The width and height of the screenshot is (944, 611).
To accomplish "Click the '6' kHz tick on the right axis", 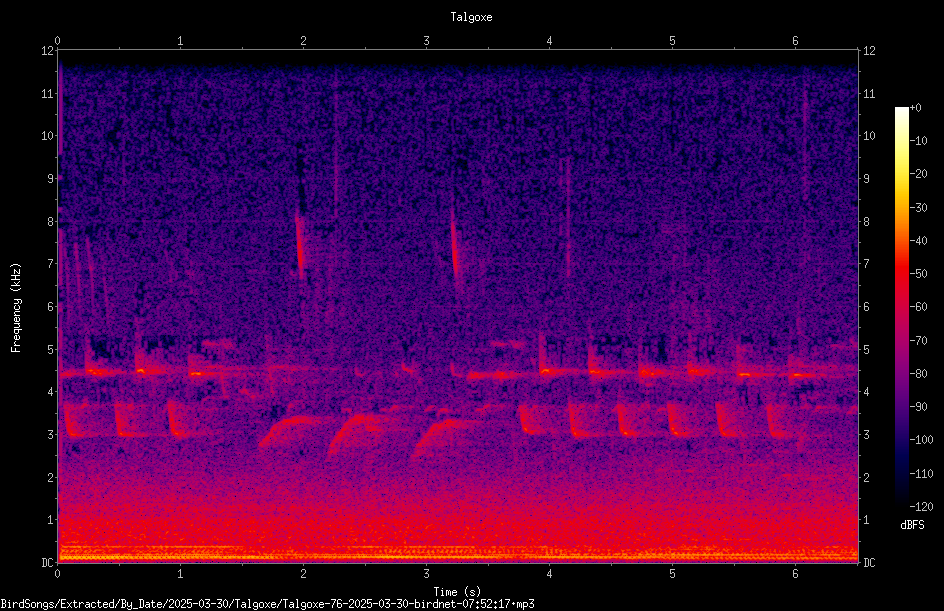I will (866, 306).
